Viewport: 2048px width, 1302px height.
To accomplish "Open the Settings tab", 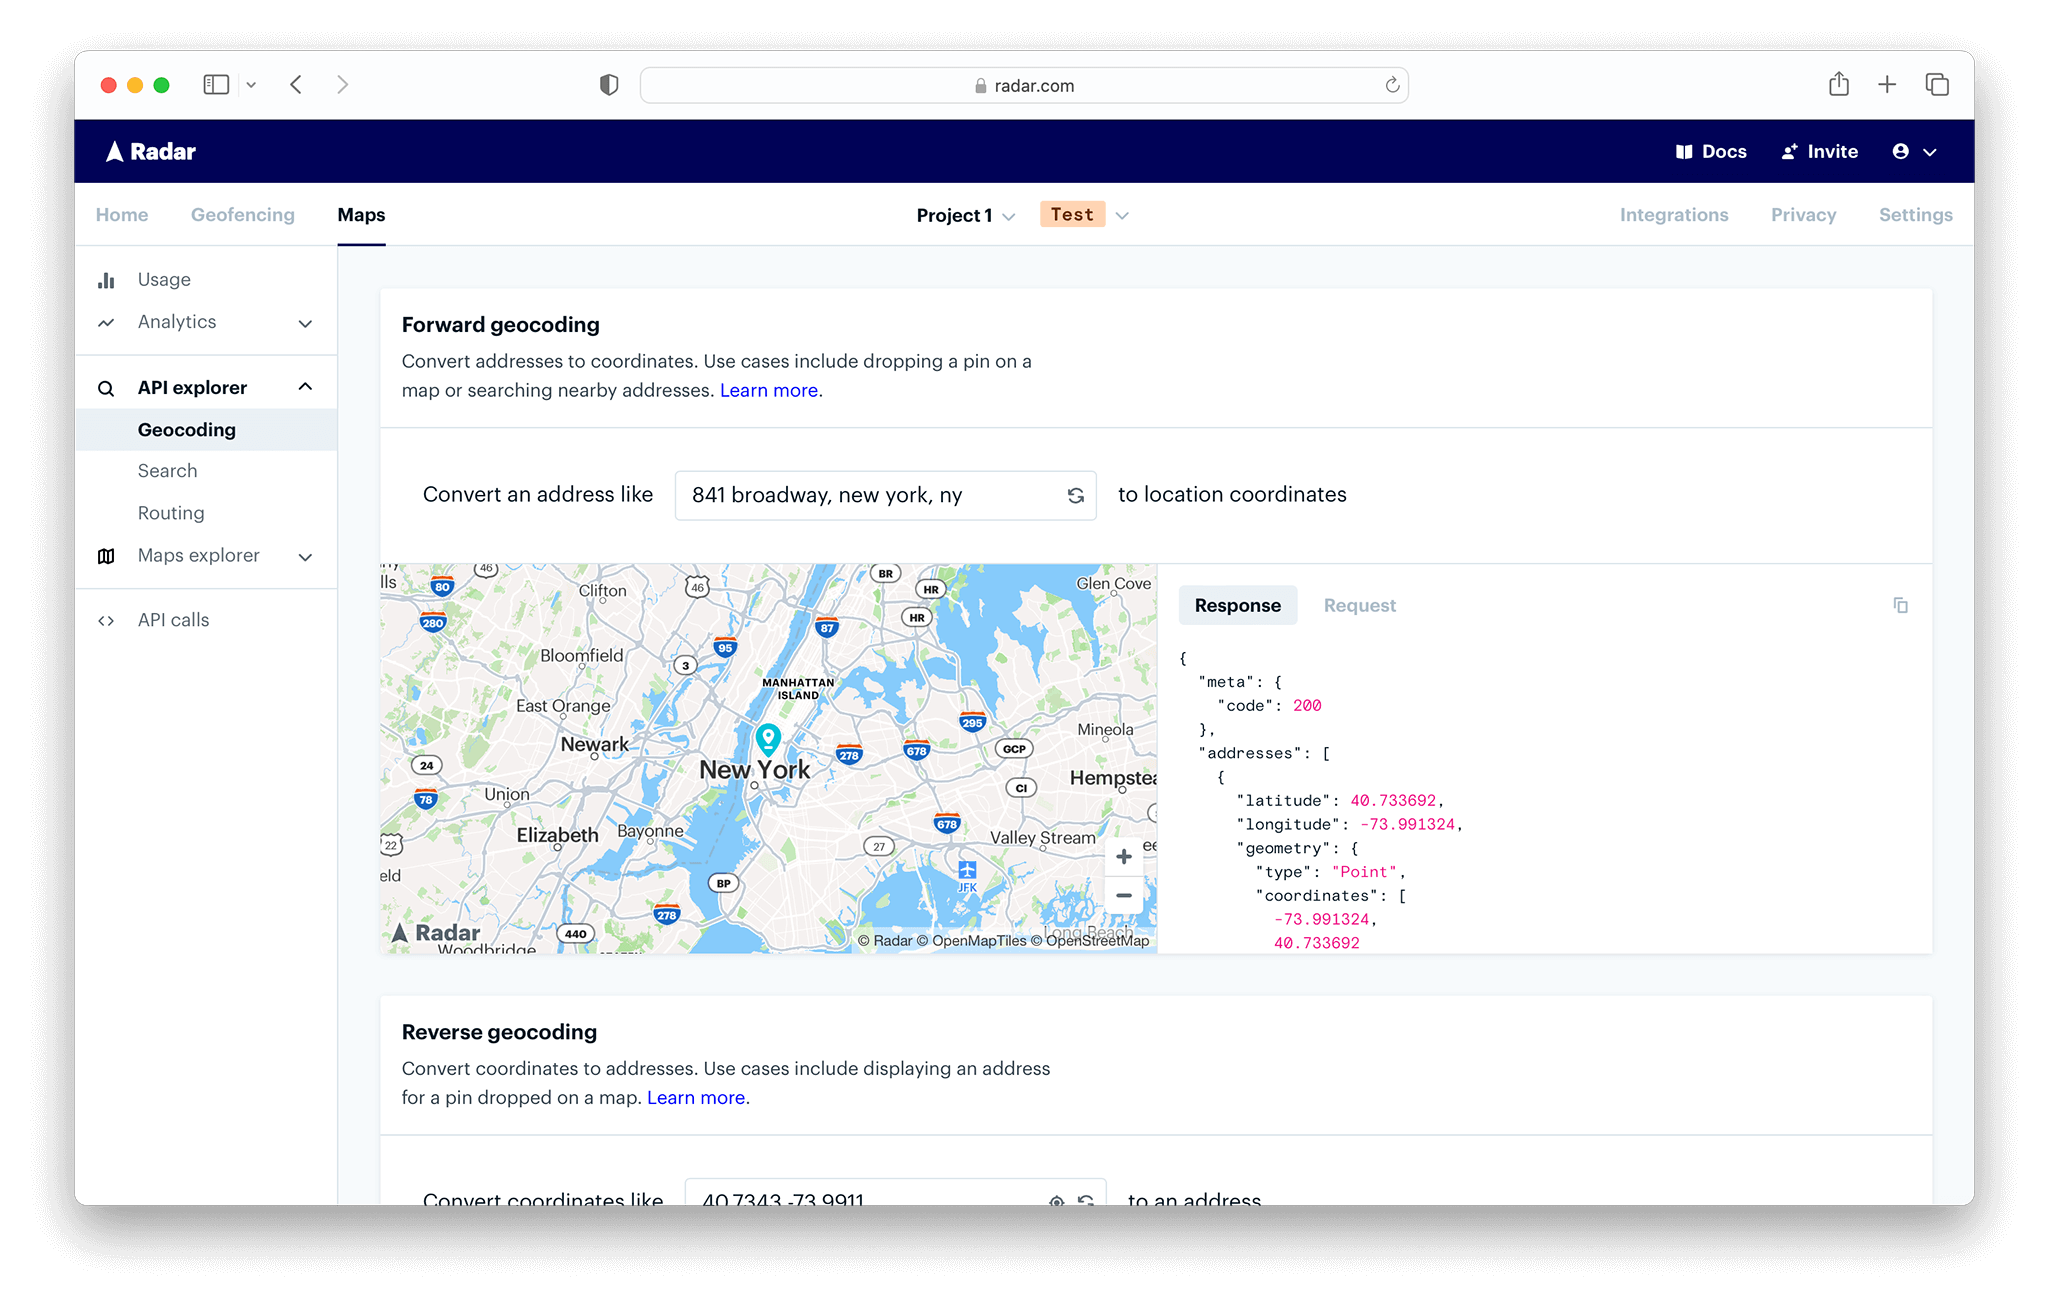I will [1915, 214].
